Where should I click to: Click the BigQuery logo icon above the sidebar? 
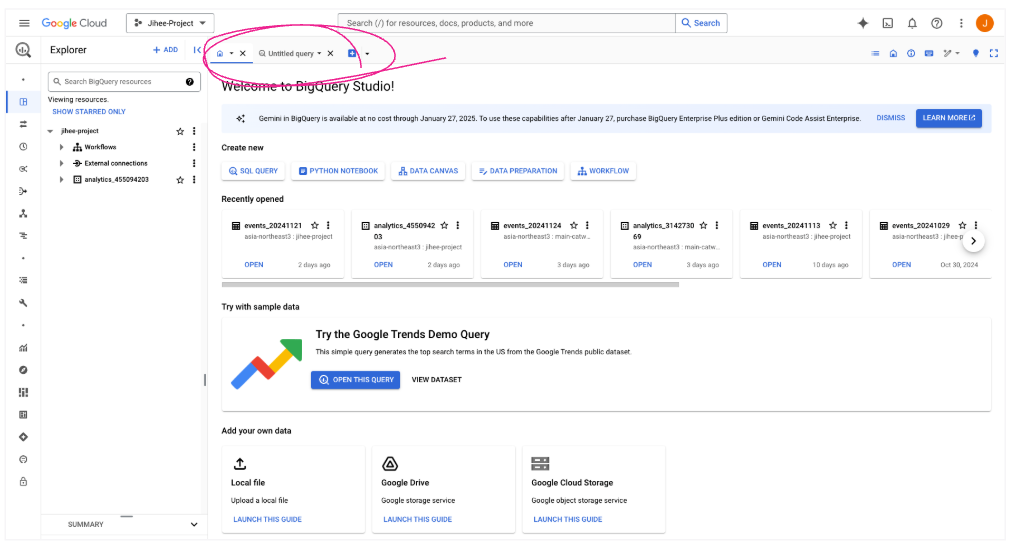coord(23,50)
